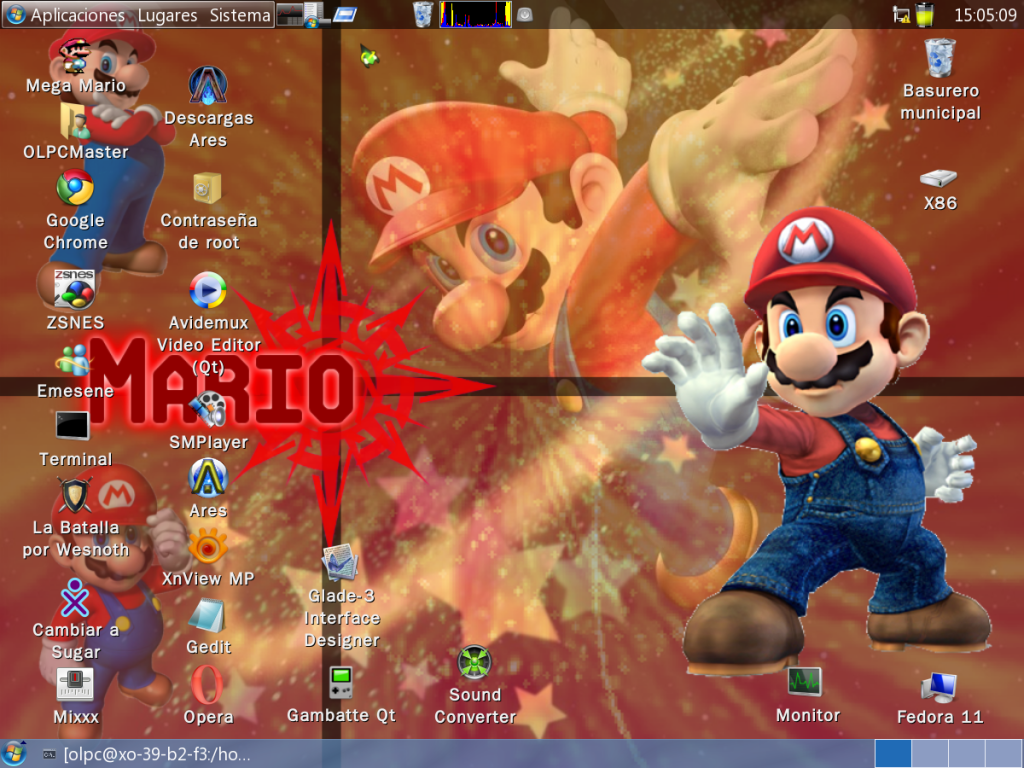
Task: Click the system monitor launcher in top panel
Action: [x=289, y=14]
